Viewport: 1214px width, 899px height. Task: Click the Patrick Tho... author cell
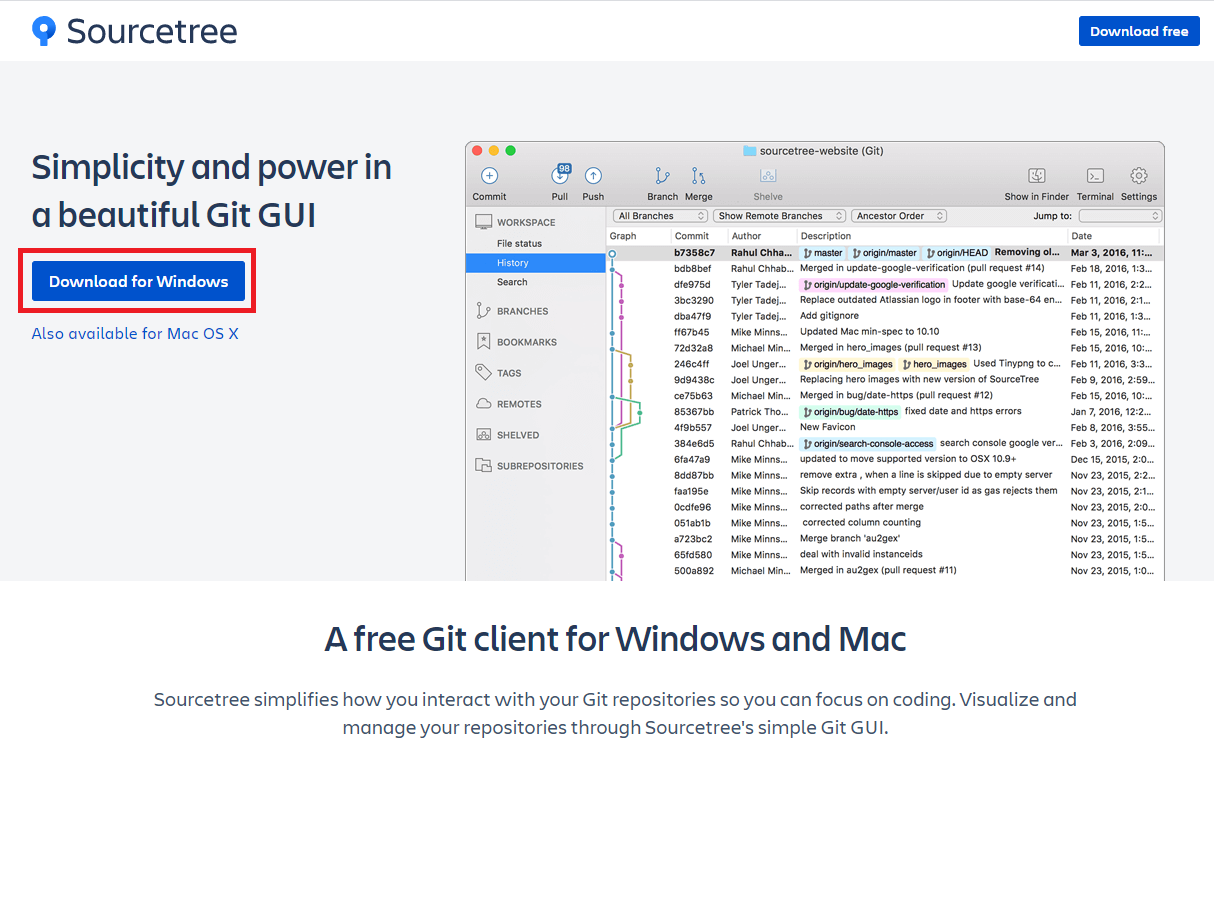click(761, 412)
